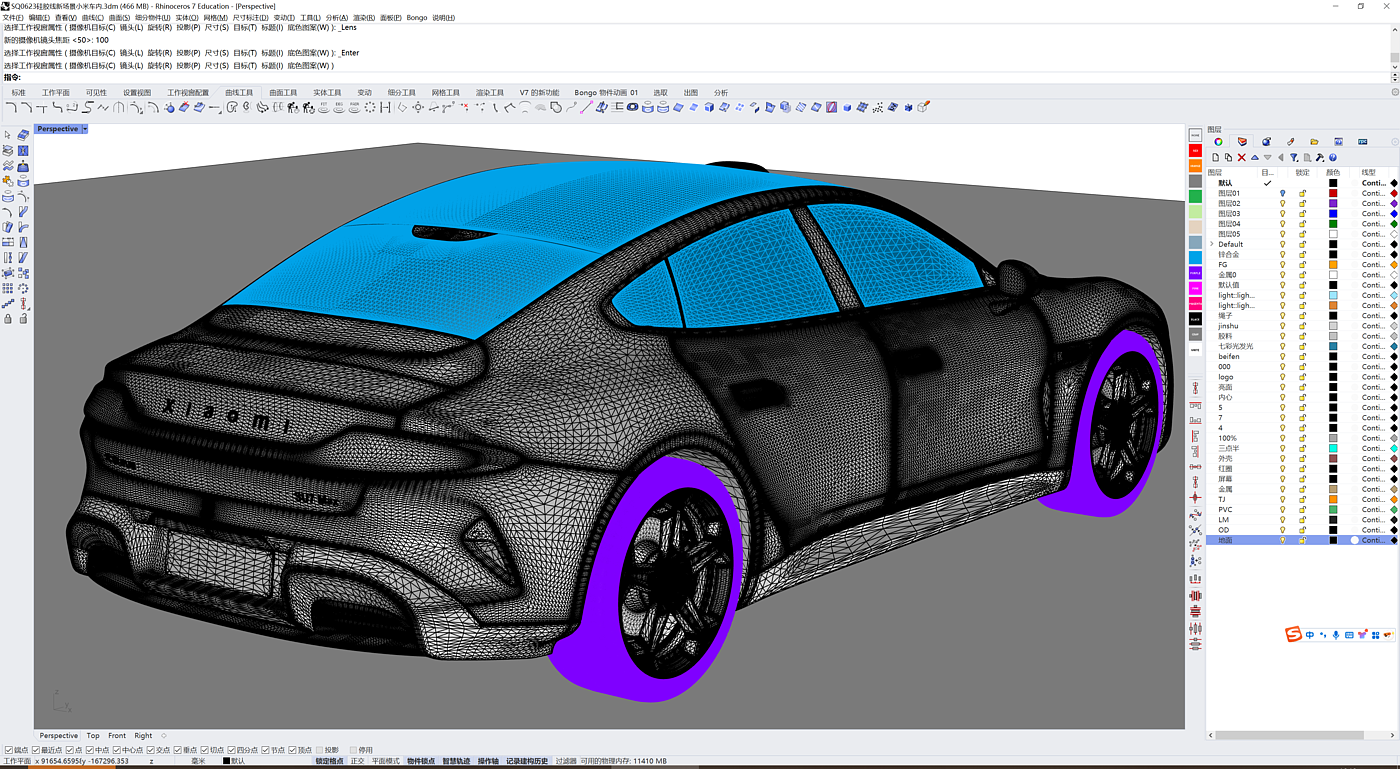The height and width of the screenshot is (769, 1400).
Task: Click the padlock icon in left sidebar
Action: click(8, 319)
